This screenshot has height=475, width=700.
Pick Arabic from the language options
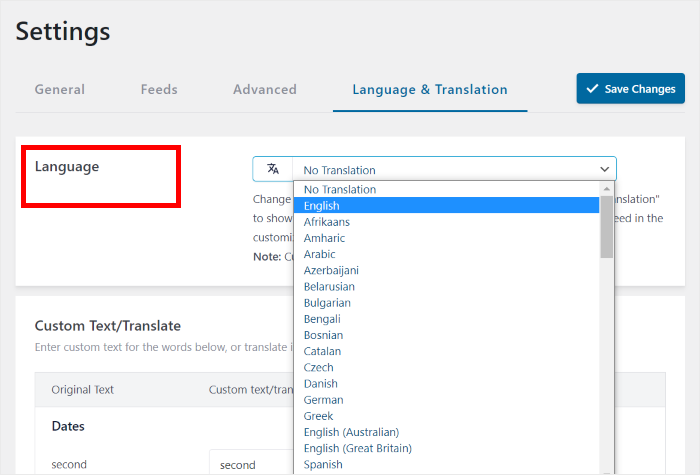(320, 254)
